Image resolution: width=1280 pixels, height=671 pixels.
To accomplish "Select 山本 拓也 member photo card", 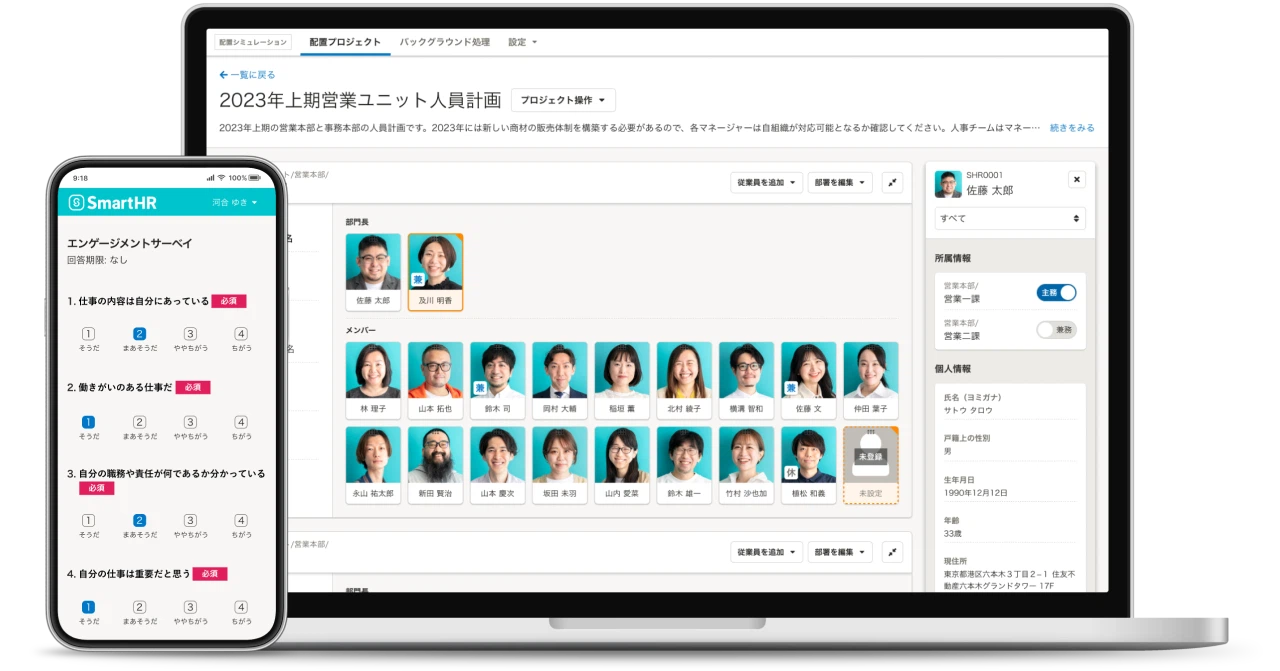I will (x=435, y=380).
